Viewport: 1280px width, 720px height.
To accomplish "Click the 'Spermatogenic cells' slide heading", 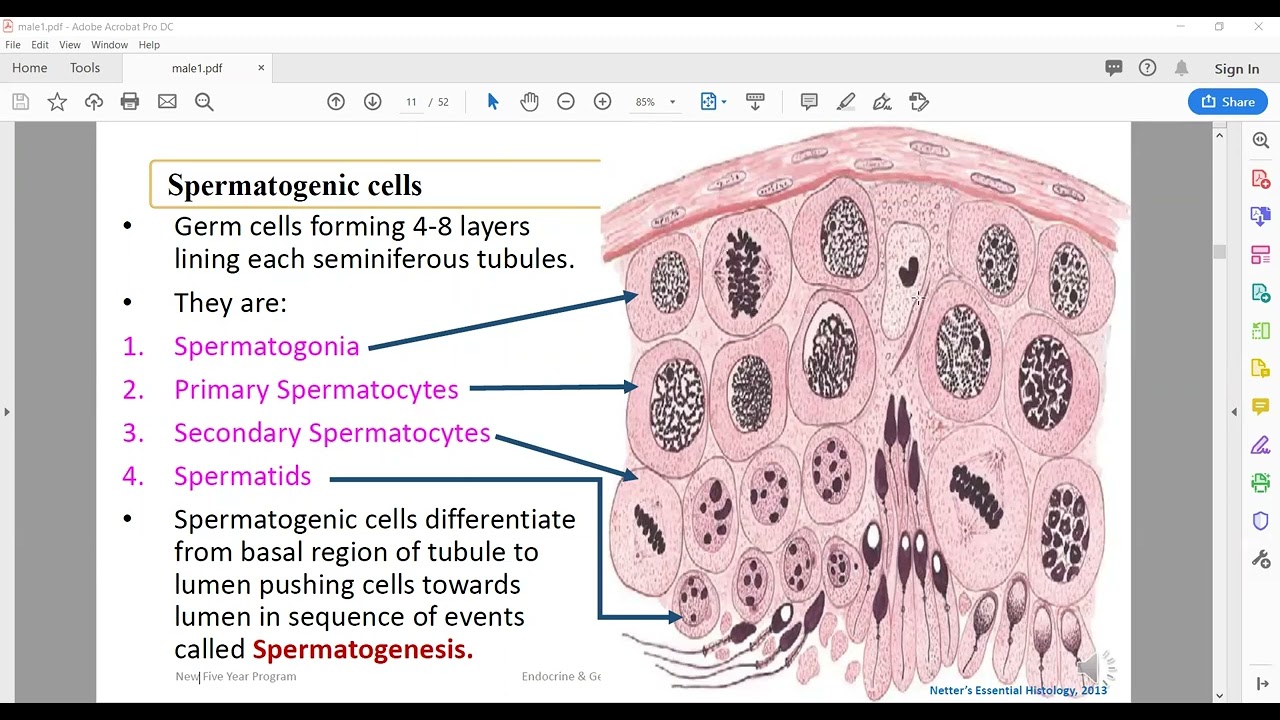I will point(295,185).
